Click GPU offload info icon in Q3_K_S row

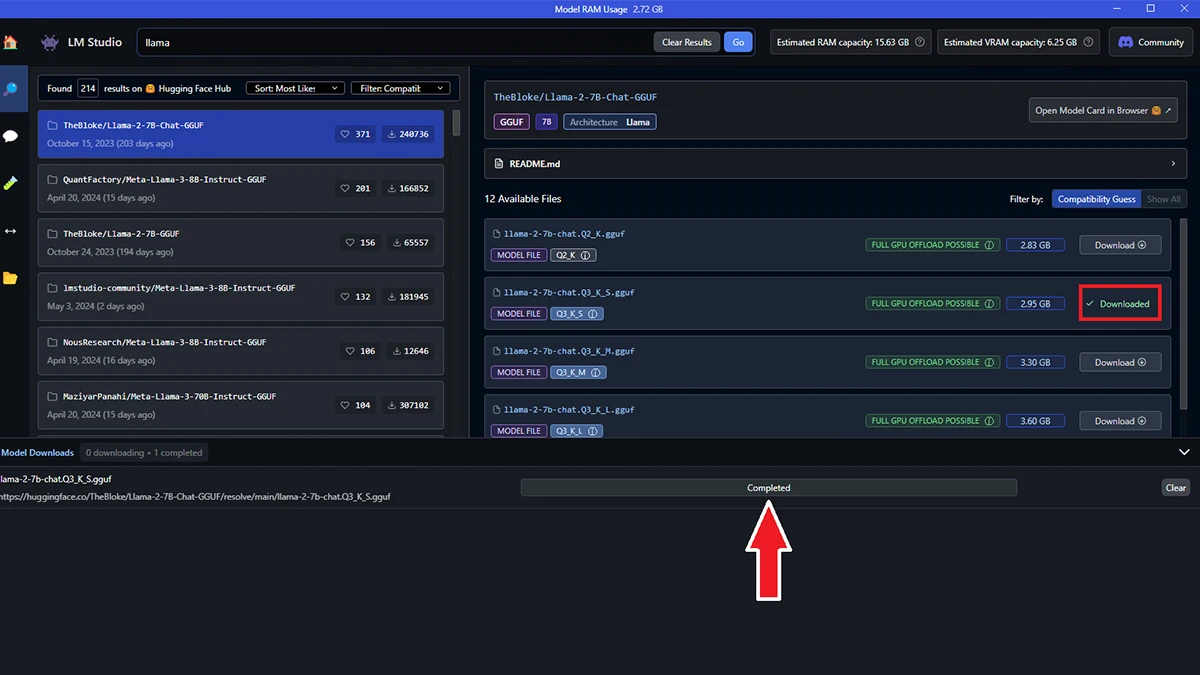[x=989, y=303]
